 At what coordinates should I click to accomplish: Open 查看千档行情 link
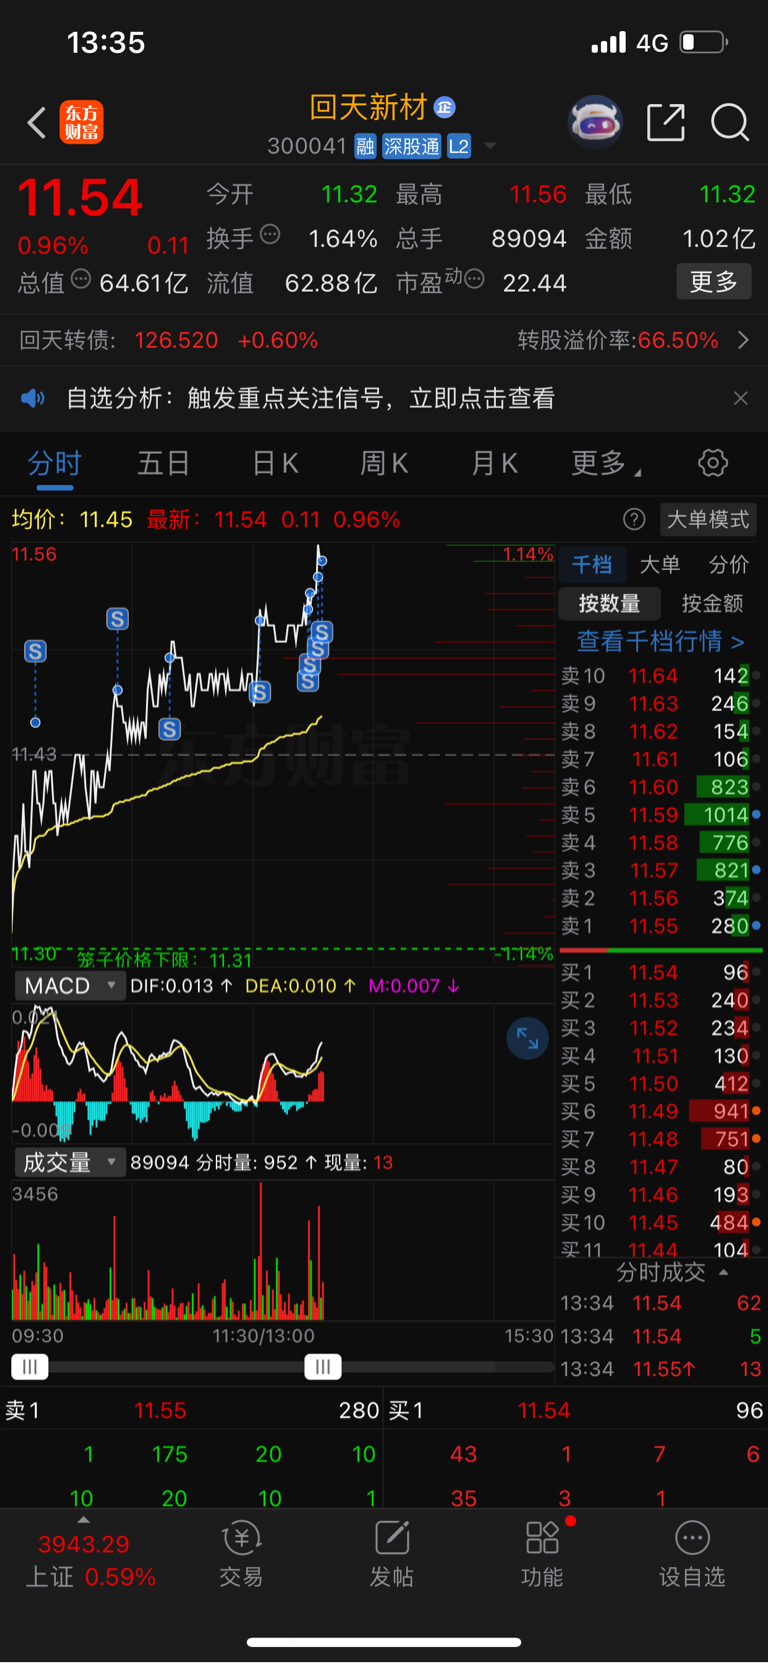[660, 641]
